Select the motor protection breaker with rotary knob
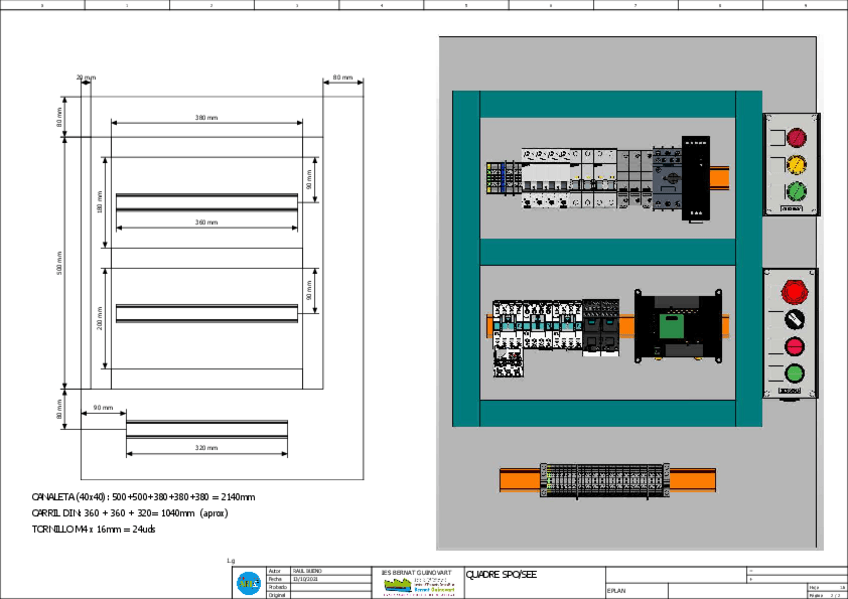This screenshot has height=599, width=848. [667, 177]
